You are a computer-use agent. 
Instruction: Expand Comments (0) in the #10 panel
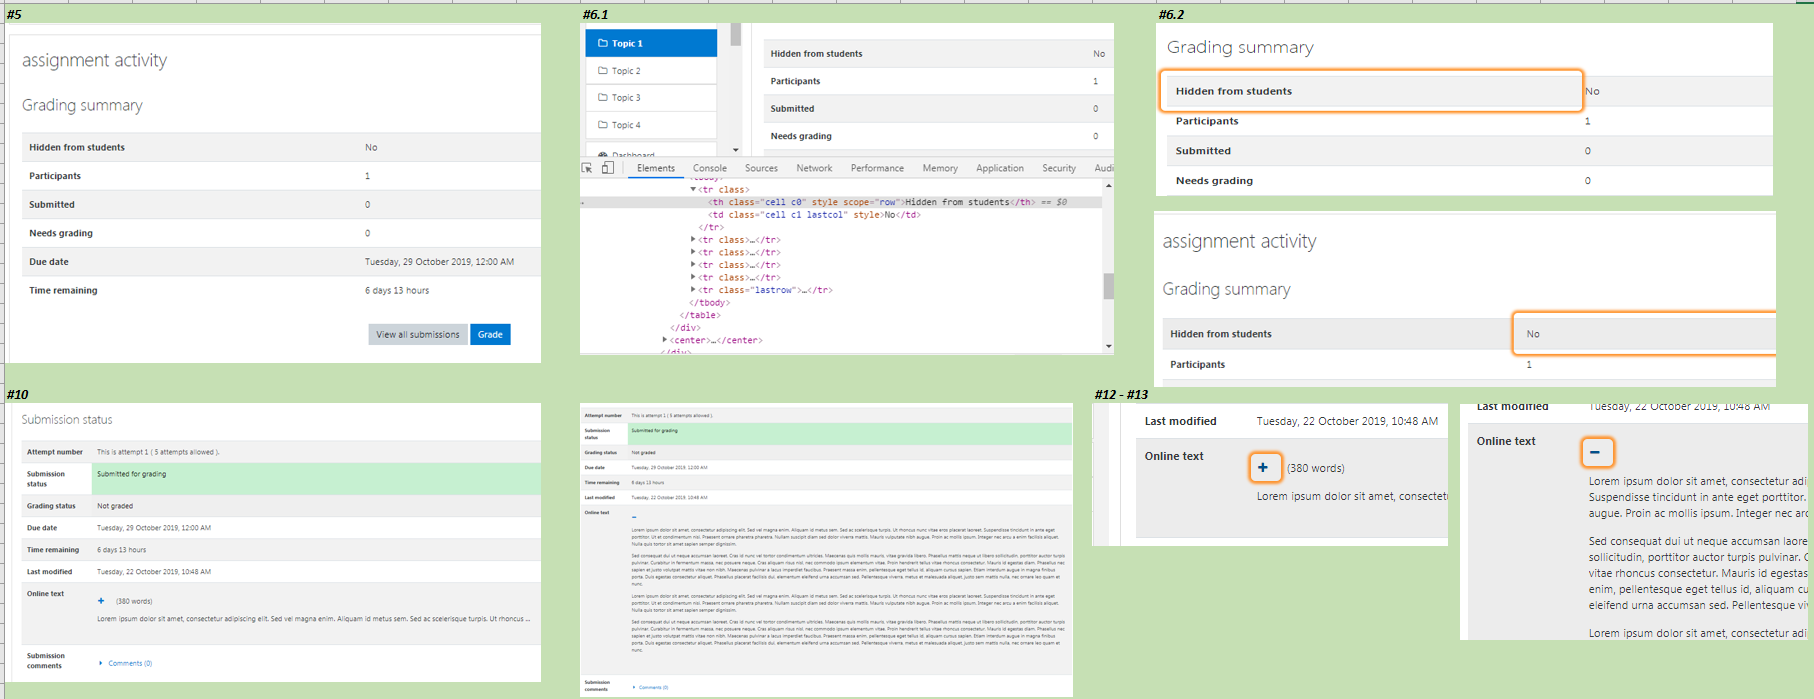pyautogui.click(x=126, y=663)
